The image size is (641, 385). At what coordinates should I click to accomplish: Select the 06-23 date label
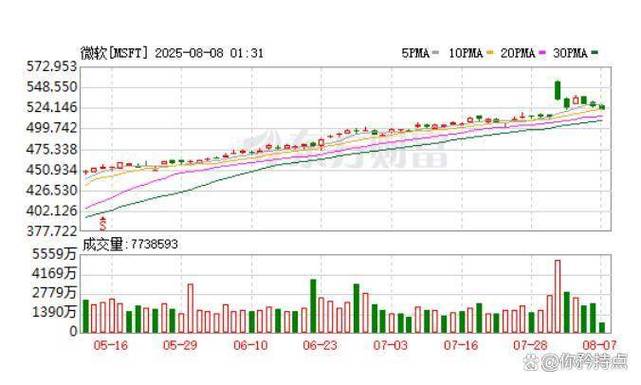[x=320, y=345]
